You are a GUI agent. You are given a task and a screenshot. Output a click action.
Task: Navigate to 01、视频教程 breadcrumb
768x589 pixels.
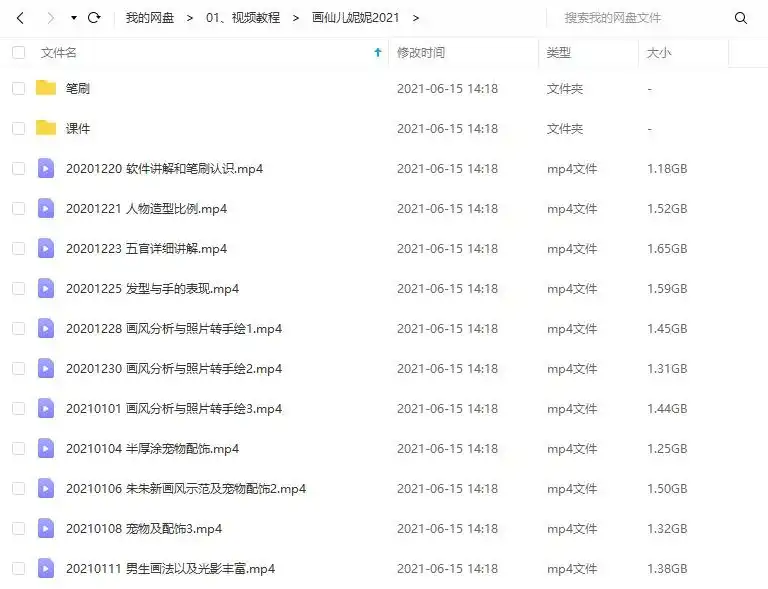coord(243,18)
